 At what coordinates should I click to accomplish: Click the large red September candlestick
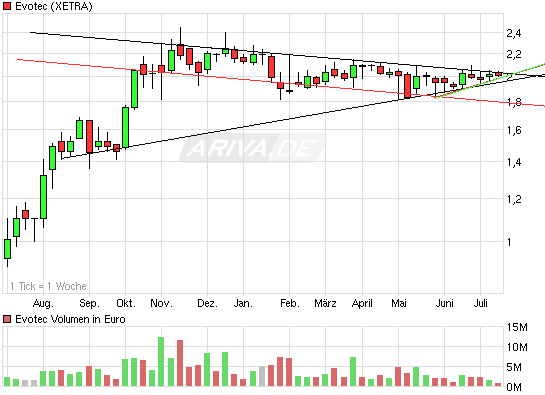click(x=89, y=137)
